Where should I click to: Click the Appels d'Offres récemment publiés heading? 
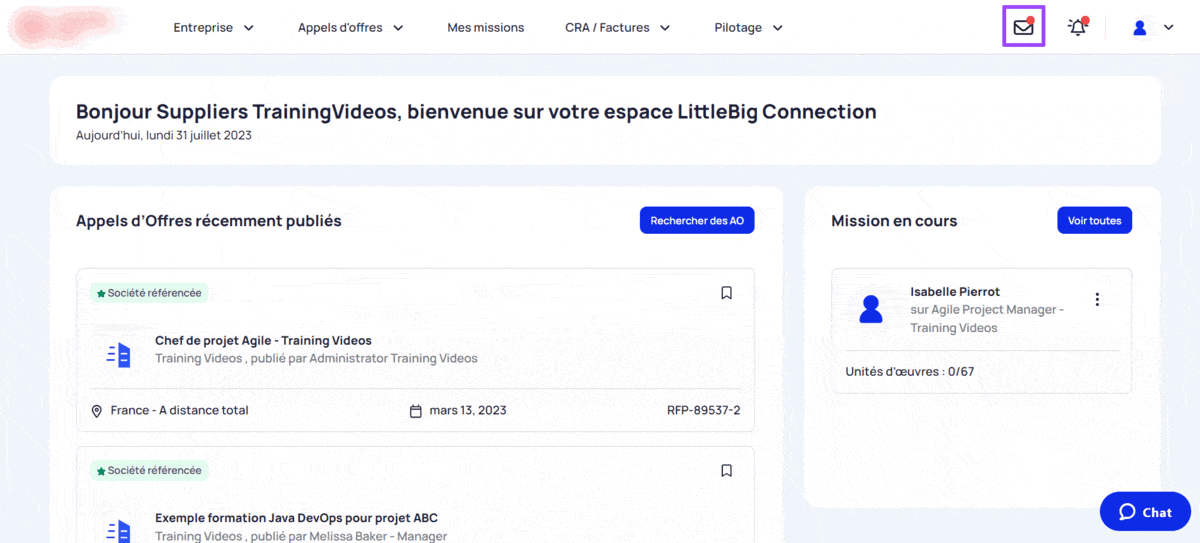coord(209,221)
